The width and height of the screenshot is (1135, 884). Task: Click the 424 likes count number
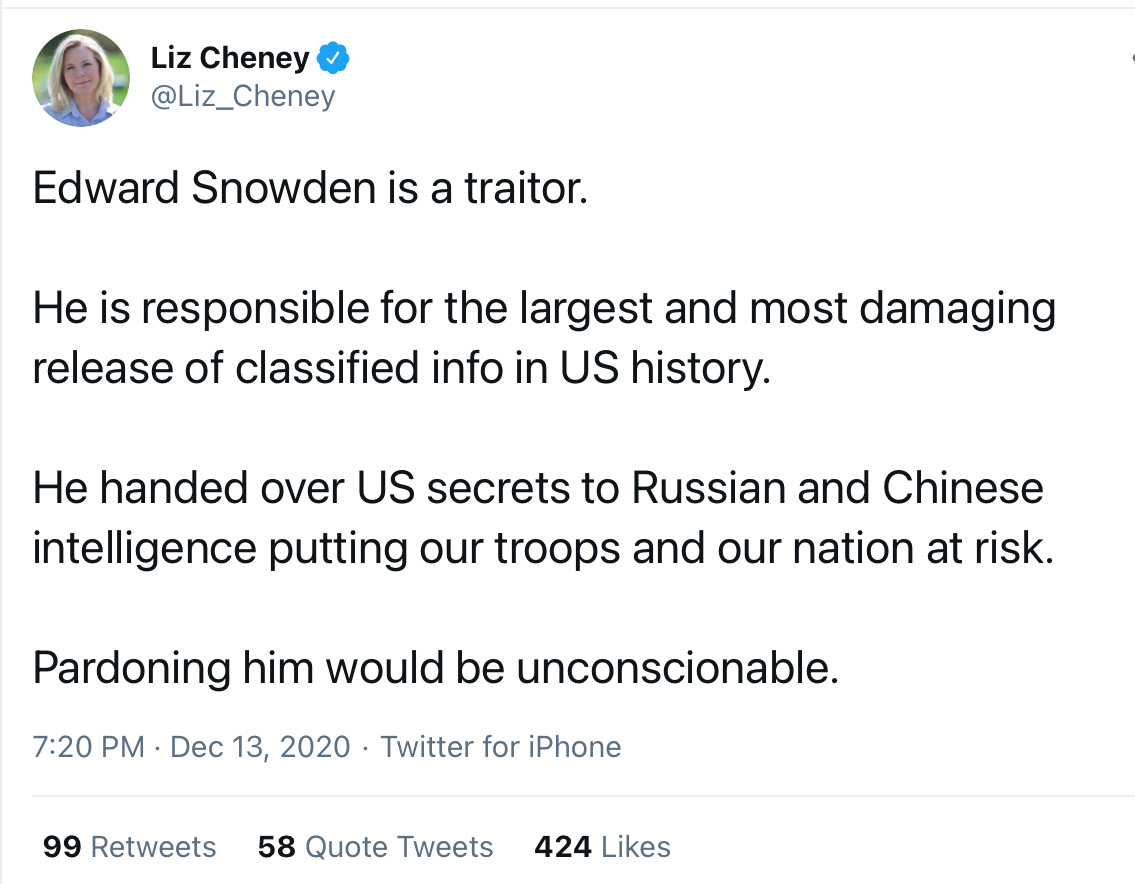click(563, 847)
